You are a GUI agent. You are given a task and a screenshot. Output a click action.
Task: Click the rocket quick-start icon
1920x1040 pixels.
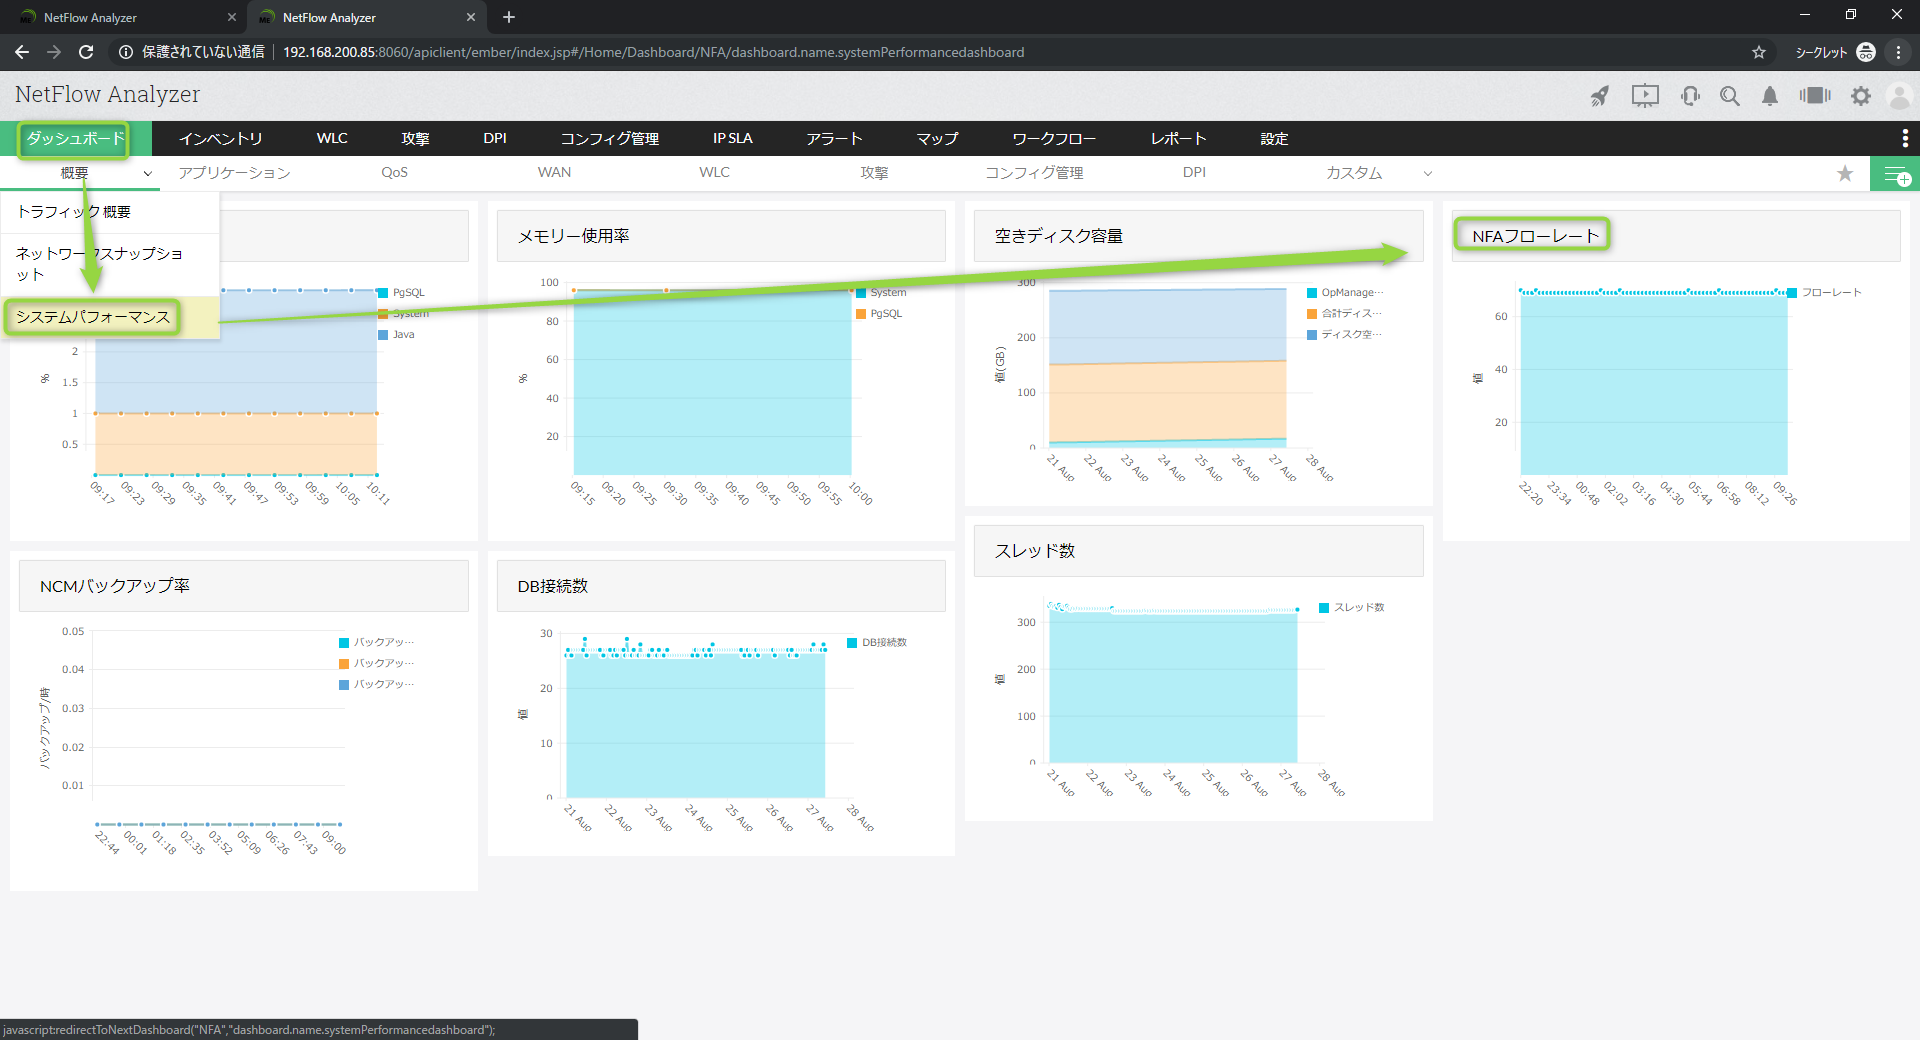[x=1600, y=96]
